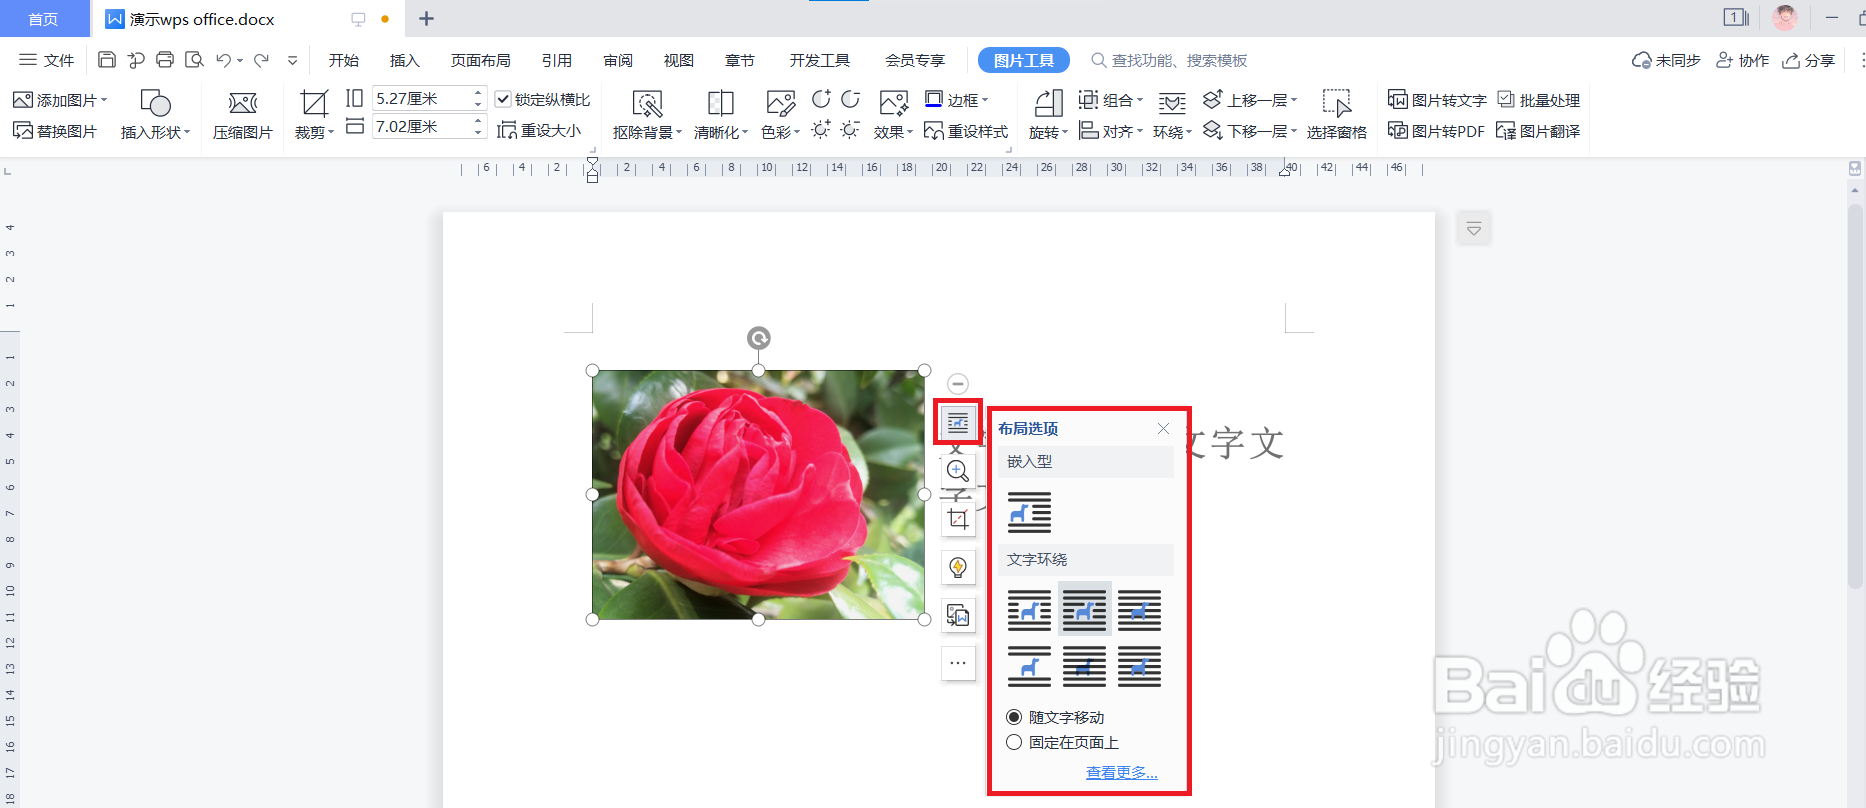This screenshot has height=808, width=1866.
Task: Switch to the 页面布局 tab
Action: [481, 60]
